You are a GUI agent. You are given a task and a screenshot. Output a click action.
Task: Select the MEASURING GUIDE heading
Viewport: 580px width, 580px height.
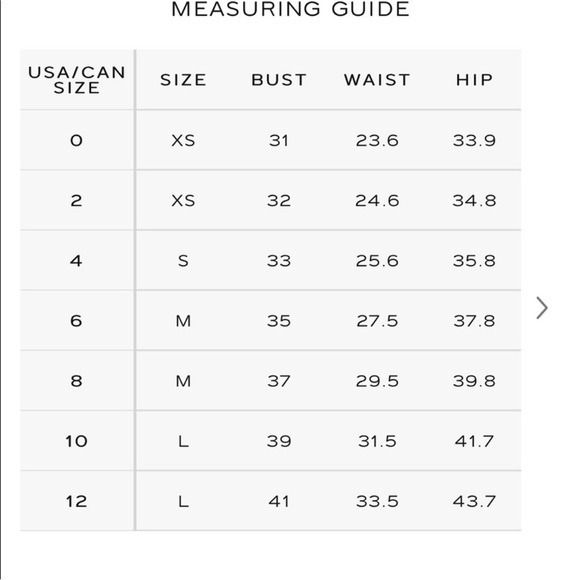(x=290, y=9)
